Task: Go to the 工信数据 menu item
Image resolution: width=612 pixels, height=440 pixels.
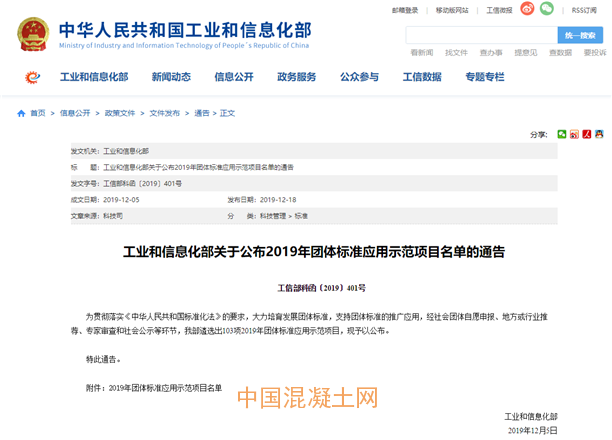Action: [422, 77]
